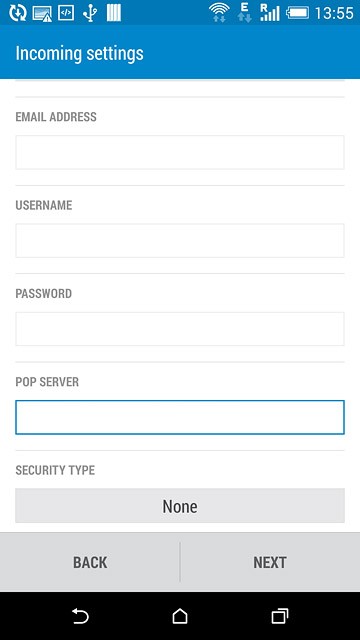Image resolution: width=360 pixels, height=640 pixels.
Task: Tap the screenshot warning notification icon
Action: point(42,13)
